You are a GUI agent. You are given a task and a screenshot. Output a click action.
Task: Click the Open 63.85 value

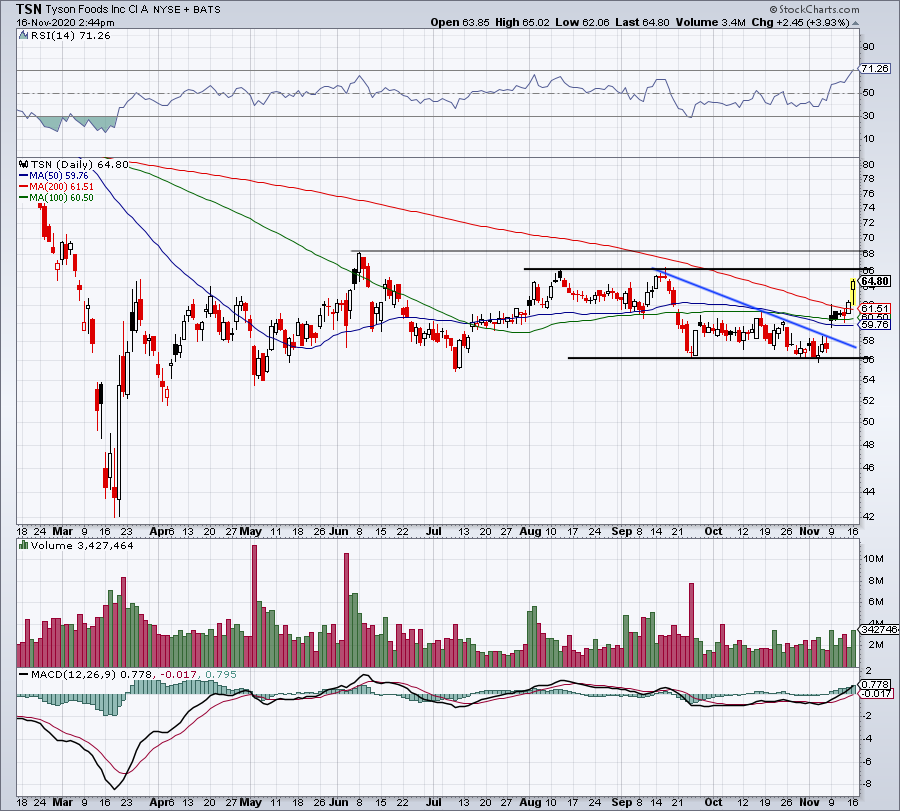tap(460, 22)
